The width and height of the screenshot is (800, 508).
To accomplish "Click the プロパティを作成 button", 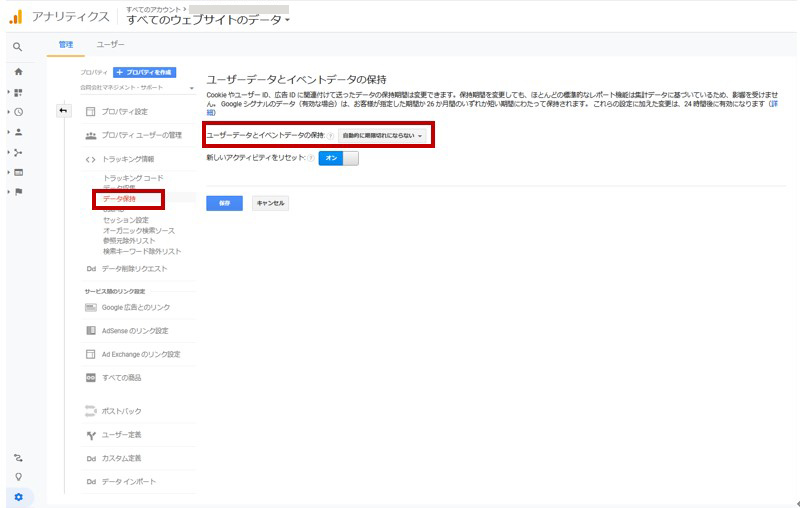I will (x=144, y=73).
